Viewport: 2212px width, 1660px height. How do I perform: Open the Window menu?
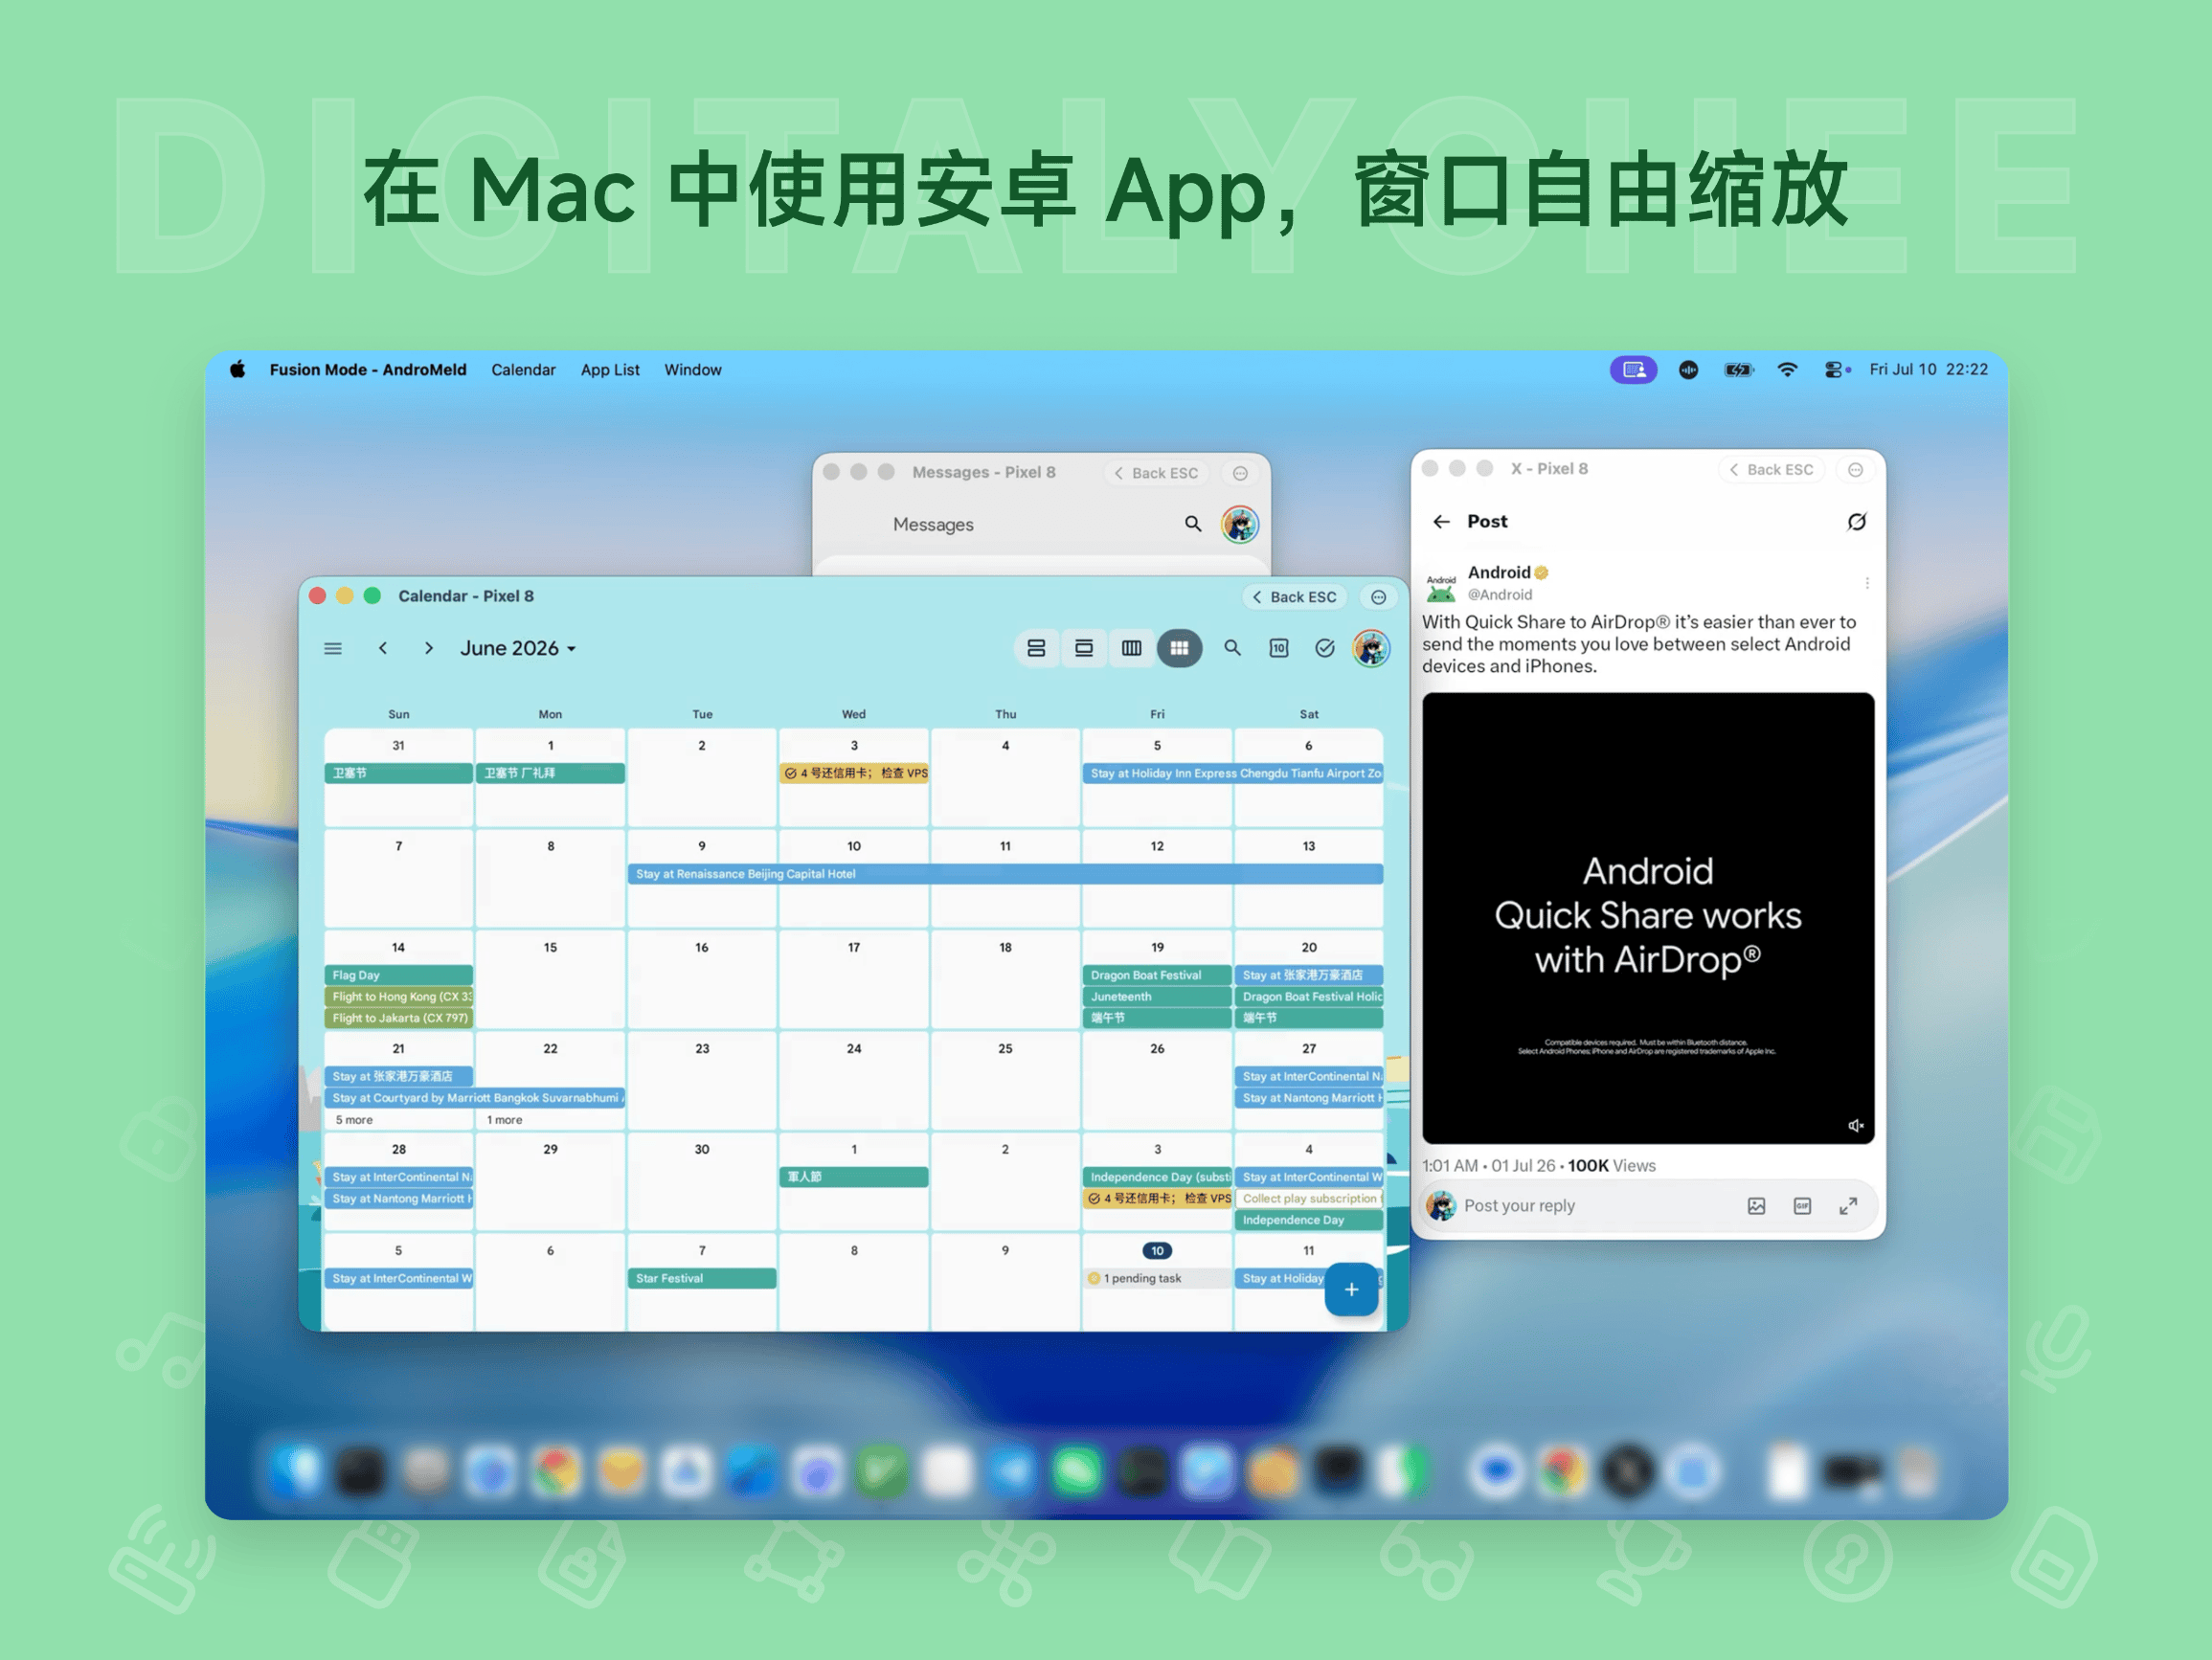pos(693,370)
